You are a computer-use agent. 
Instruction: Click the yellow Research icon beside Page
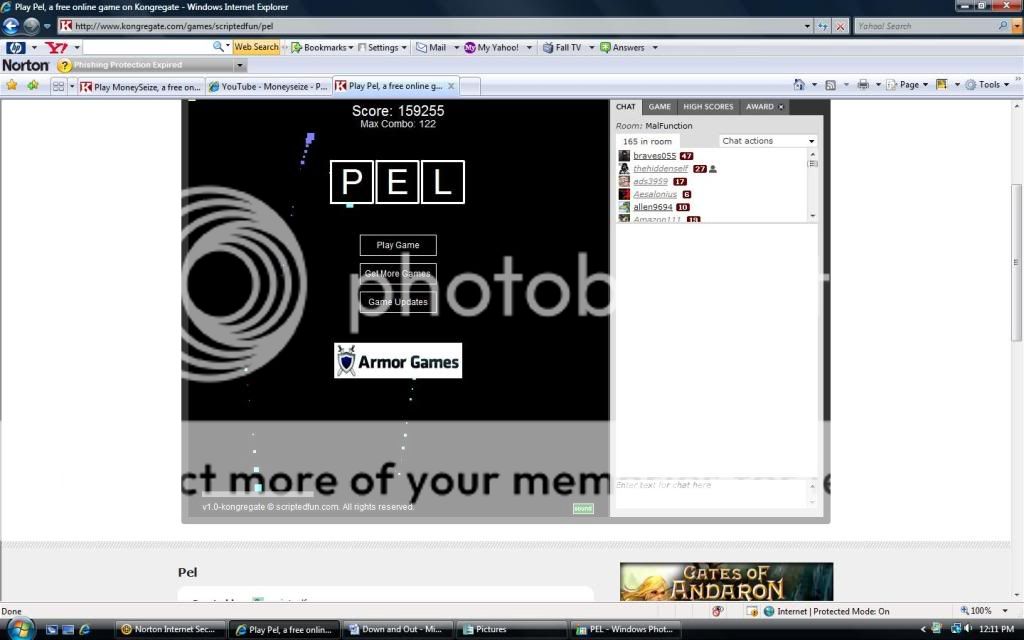[942, 85]
